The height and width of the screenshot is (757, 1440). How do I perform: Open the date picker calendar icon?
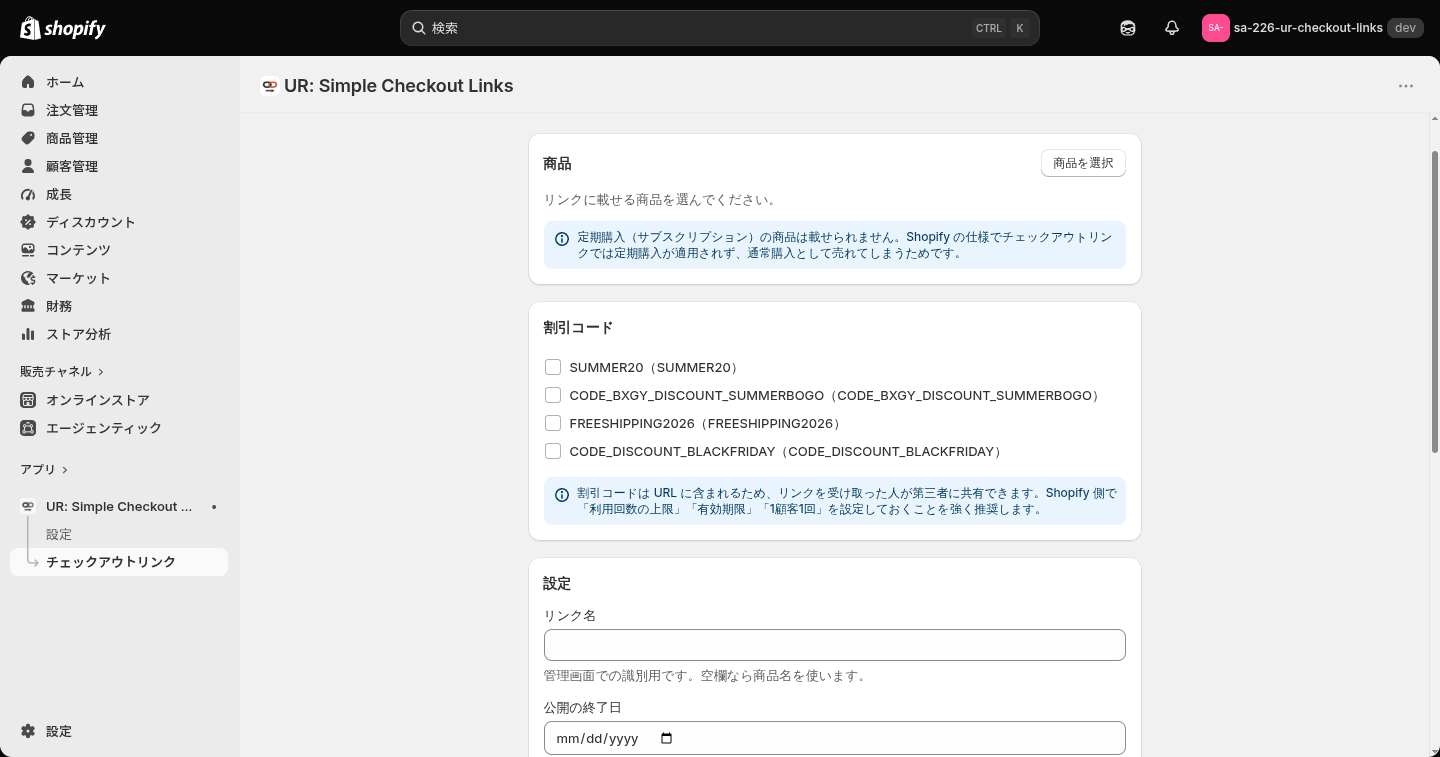pos(667,739)
